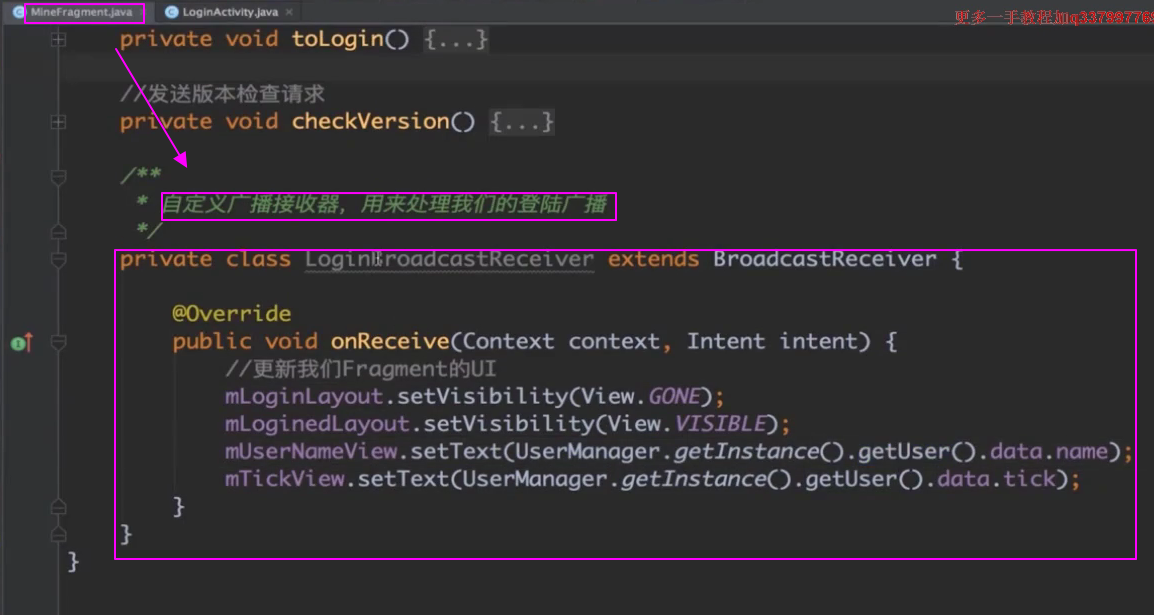This screenshot has width=1154, height=615.
Task: Collapse the LoginBroadcastReceiver class fold marker
Action: tap(58, 259)
